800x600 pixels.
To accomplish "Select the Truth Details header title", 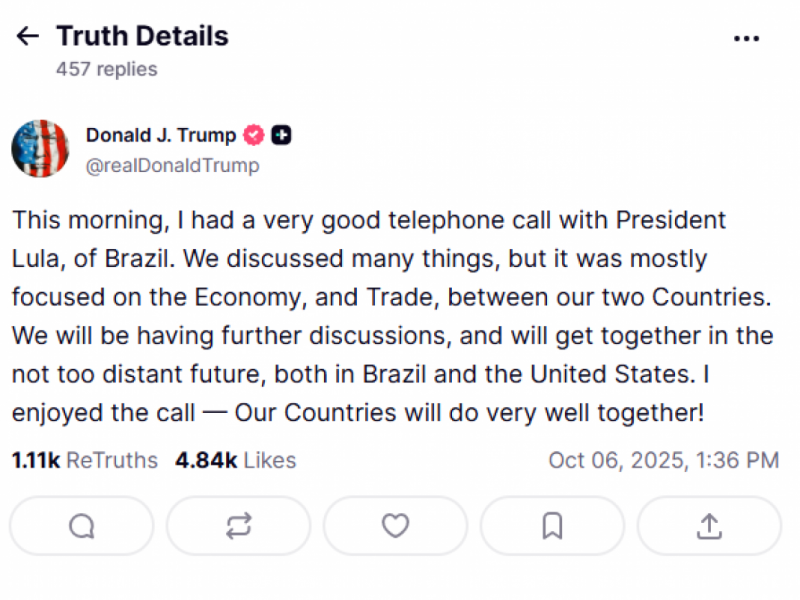I will tap(142, 35).
